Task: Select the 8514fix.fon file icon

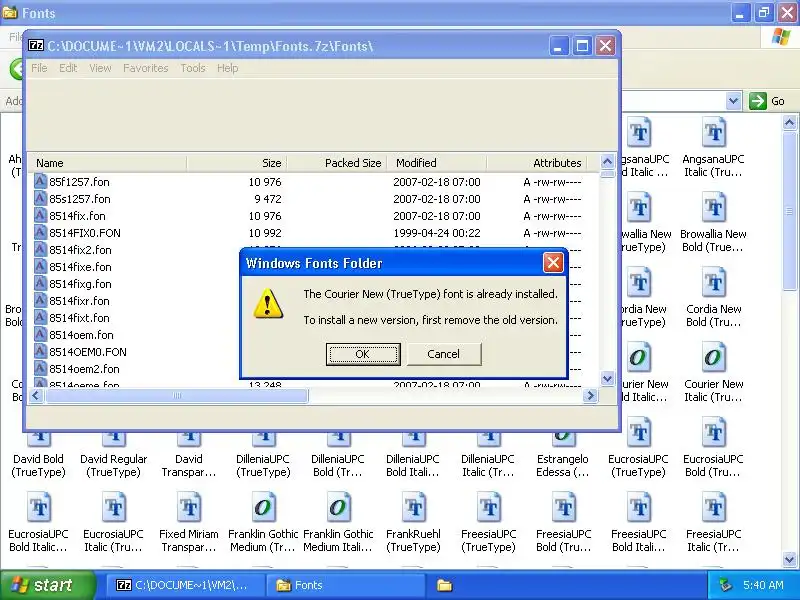Action: pyautogui.click(x=40, y=215)
